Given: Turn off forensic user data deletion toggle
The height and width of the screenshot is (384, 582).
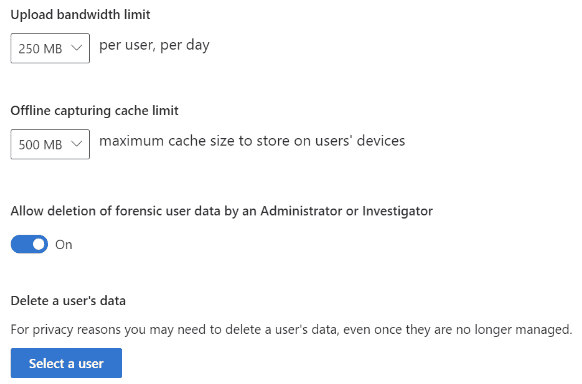Looking at the screenshot, I should (29, 244).
